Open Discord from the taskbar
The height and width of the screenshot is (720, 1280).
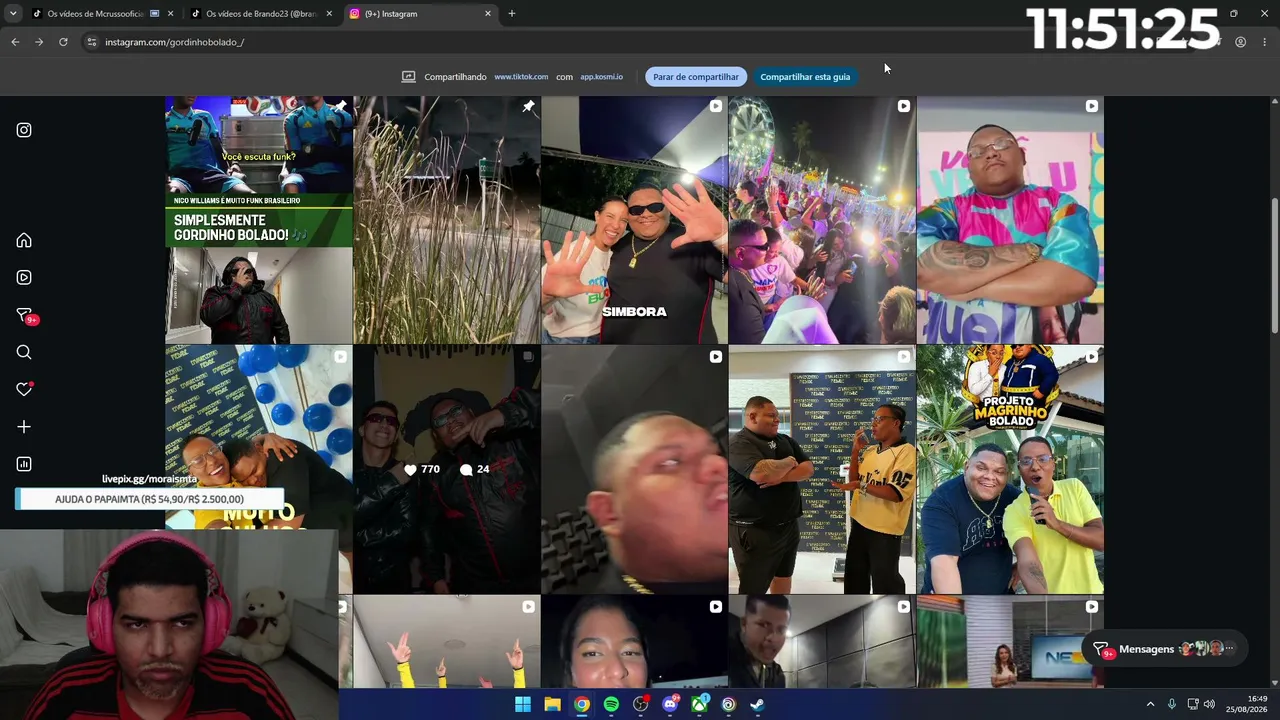tap(670, 704)
